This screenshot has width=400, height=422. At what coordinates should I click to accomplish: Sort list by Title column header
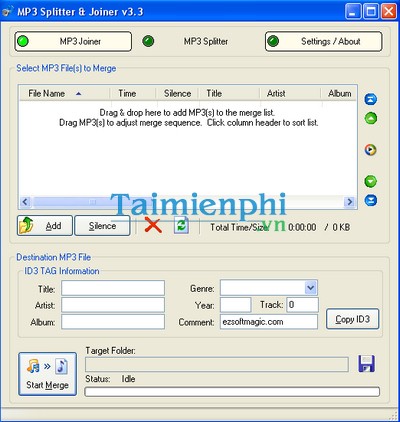(229, 93)
